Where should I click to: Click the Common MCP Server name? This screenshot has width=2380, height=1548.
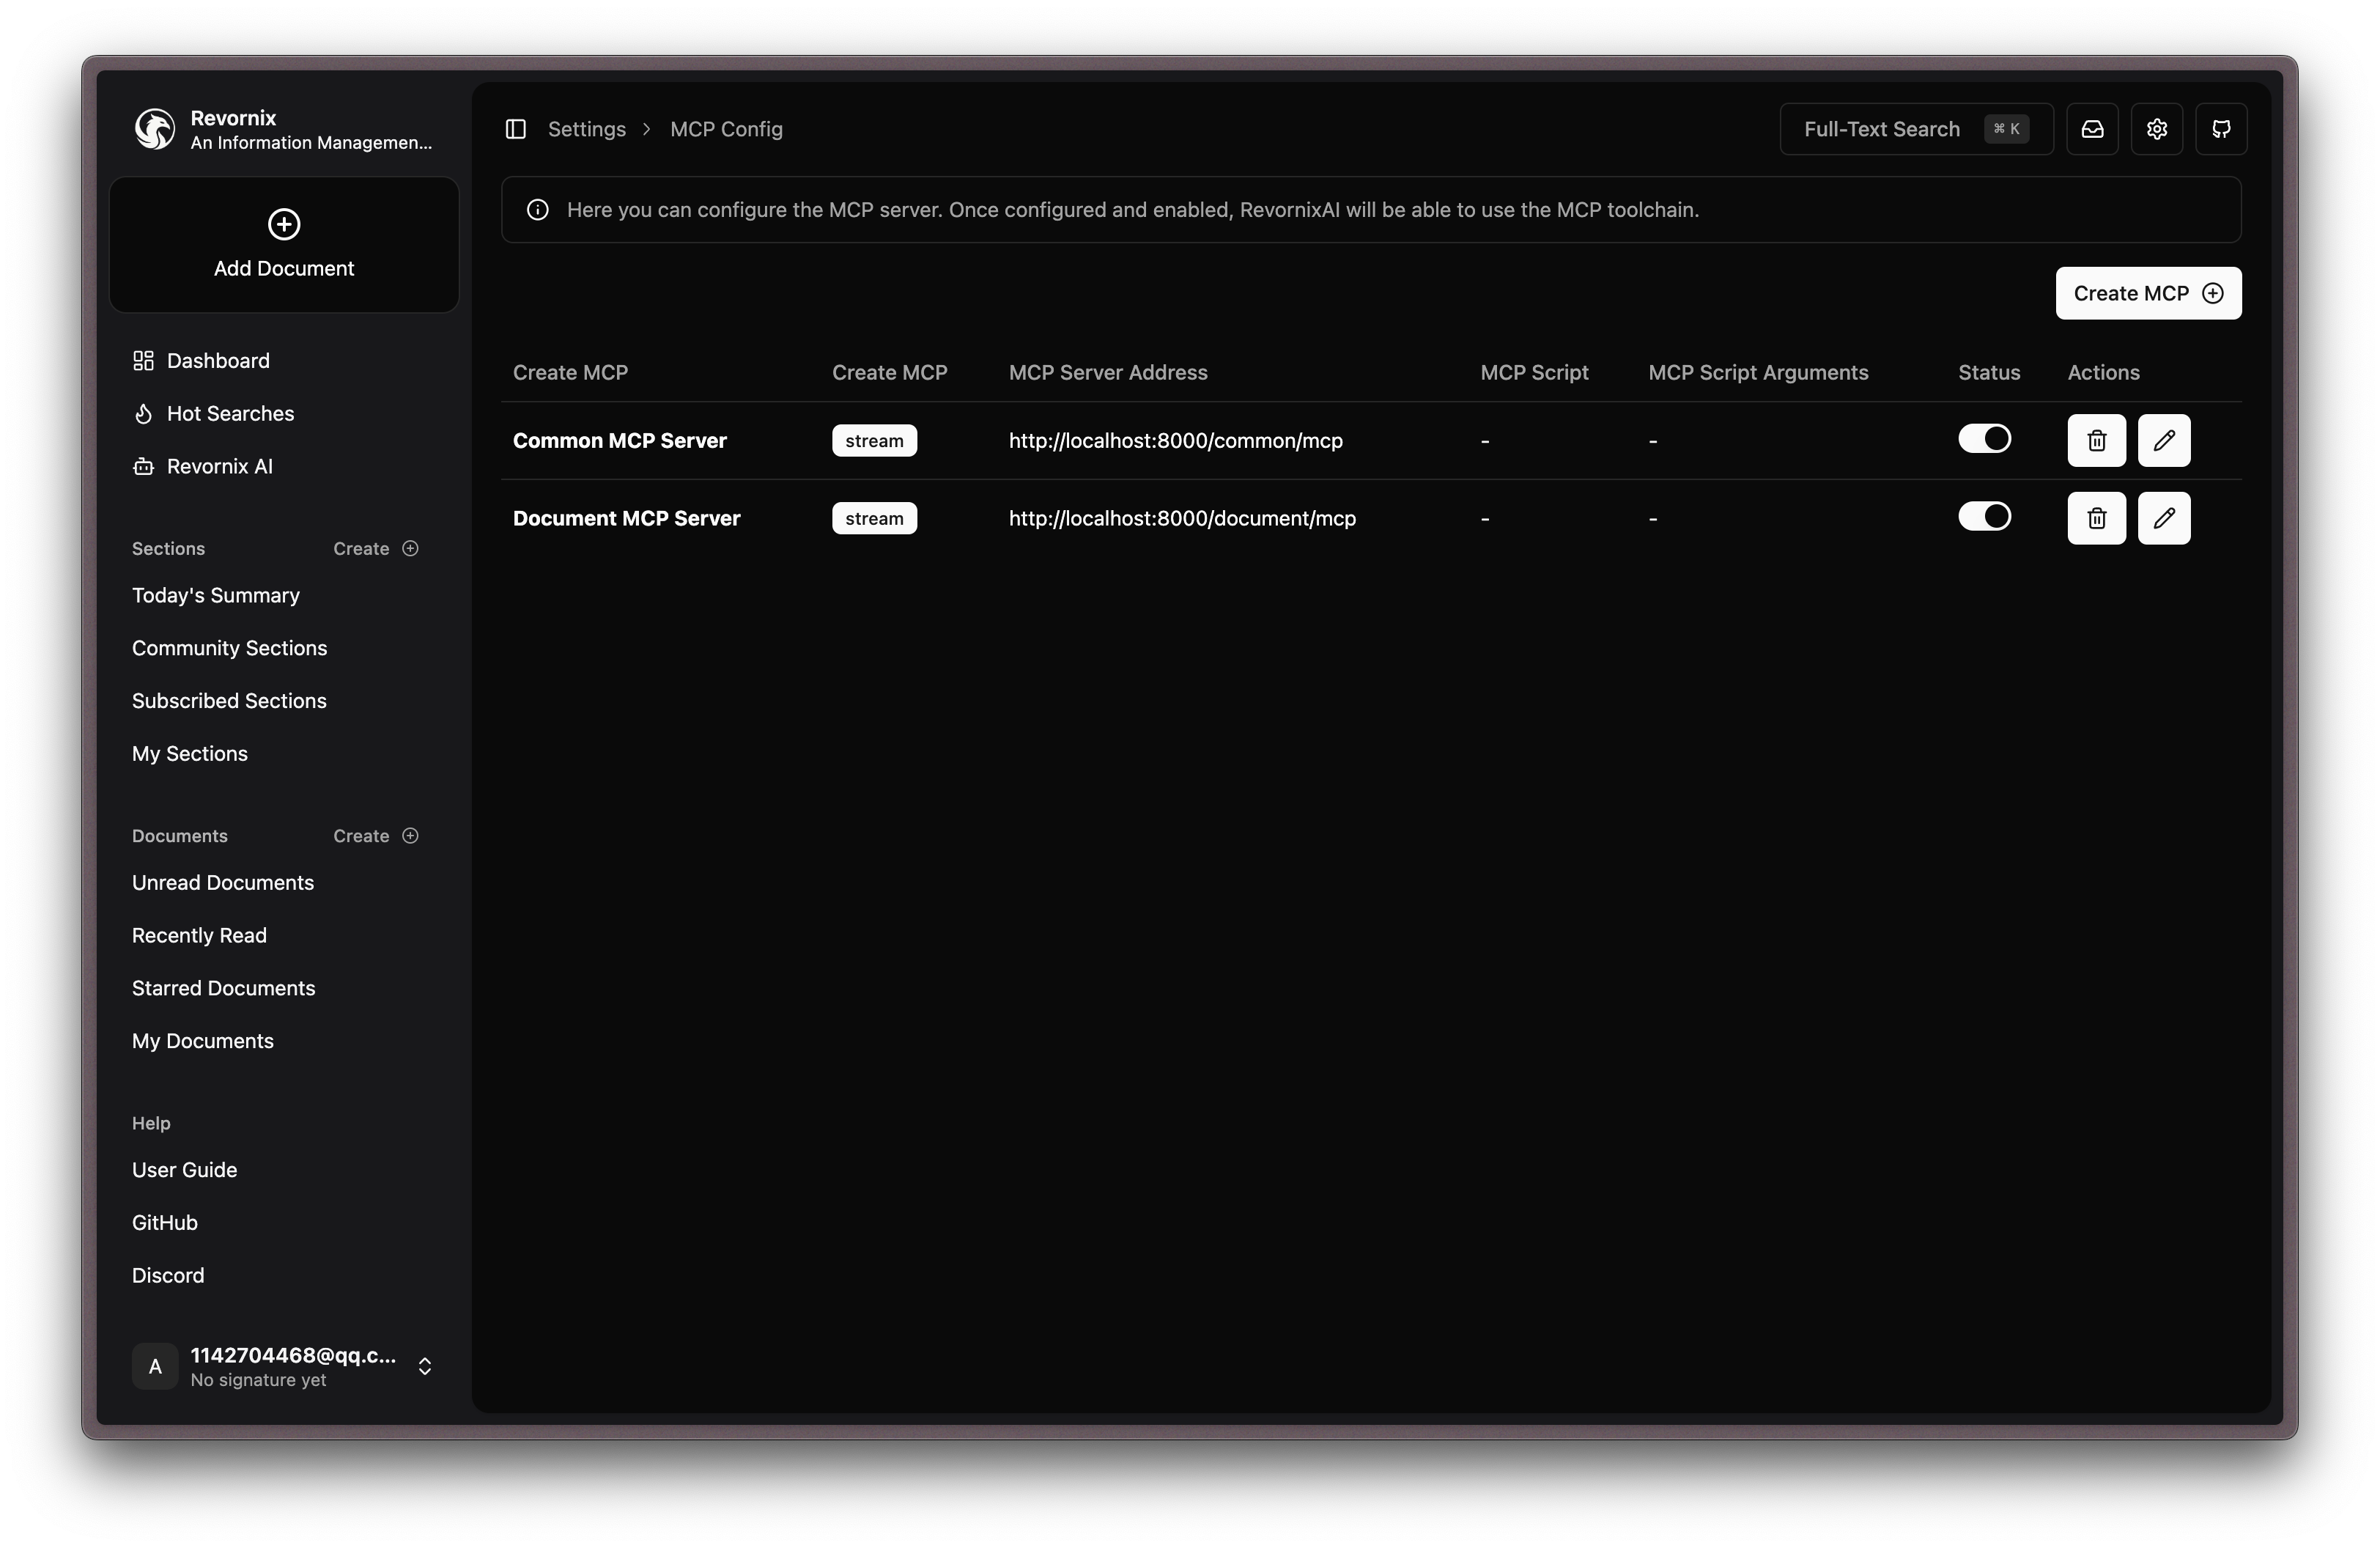(x=620, y=441)
